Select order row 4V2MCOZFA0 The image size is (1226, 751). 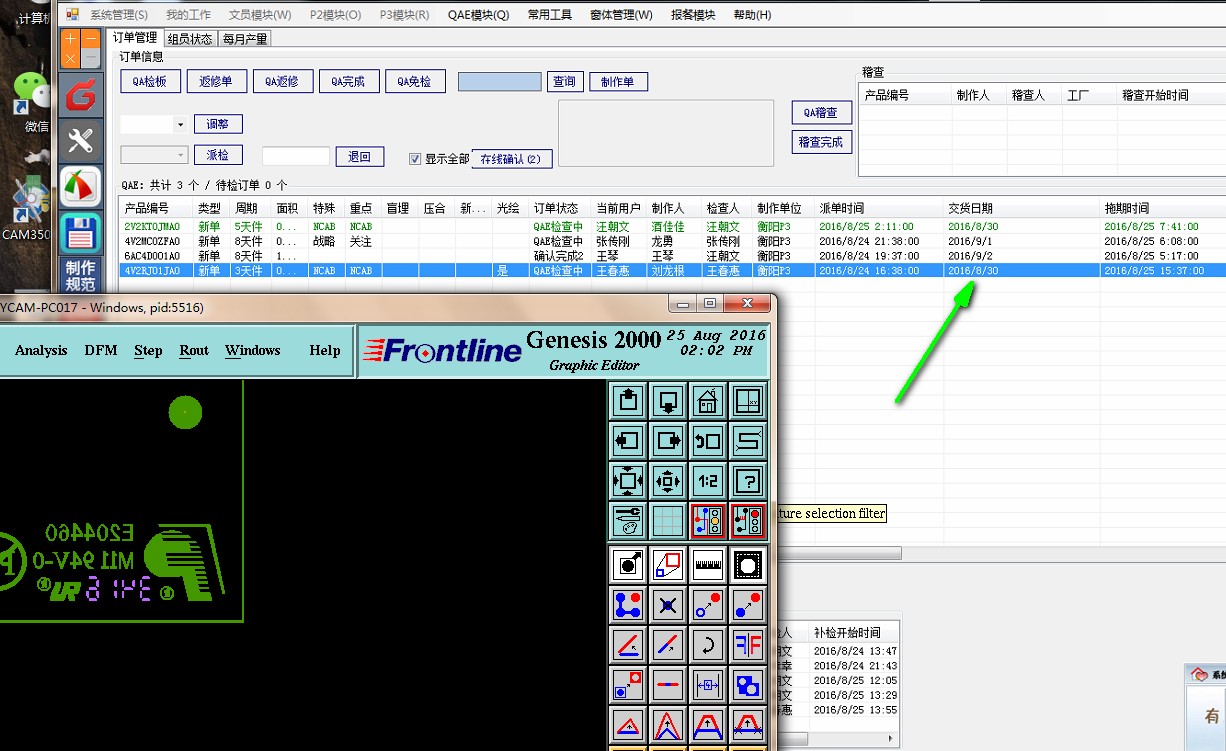(x=671, y=241)
